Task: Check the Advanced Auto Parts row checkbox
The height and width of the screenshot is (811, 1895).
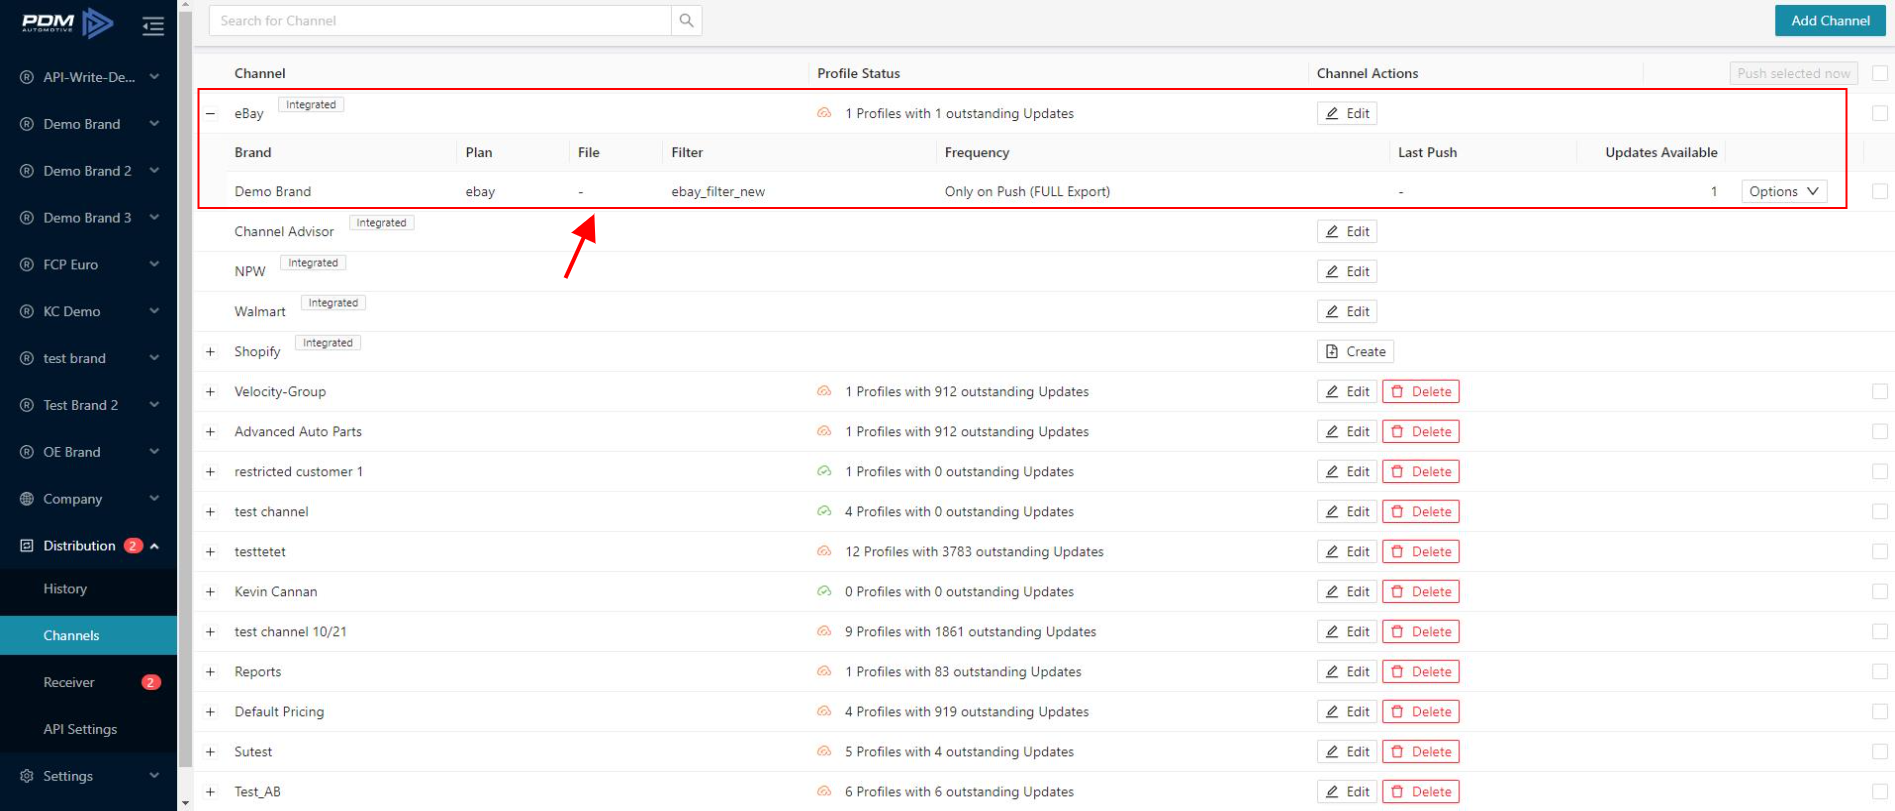Action: [1880, 431]
